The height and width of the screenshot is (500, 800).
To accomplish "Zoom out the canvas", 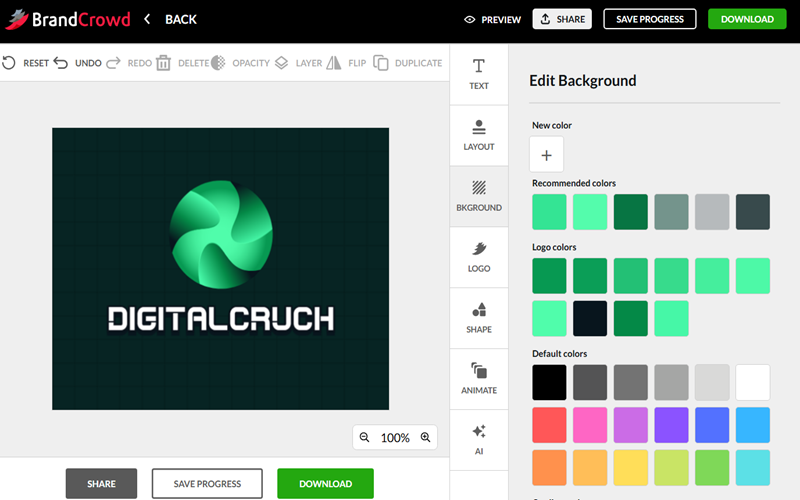I will (x=364, y=437).
